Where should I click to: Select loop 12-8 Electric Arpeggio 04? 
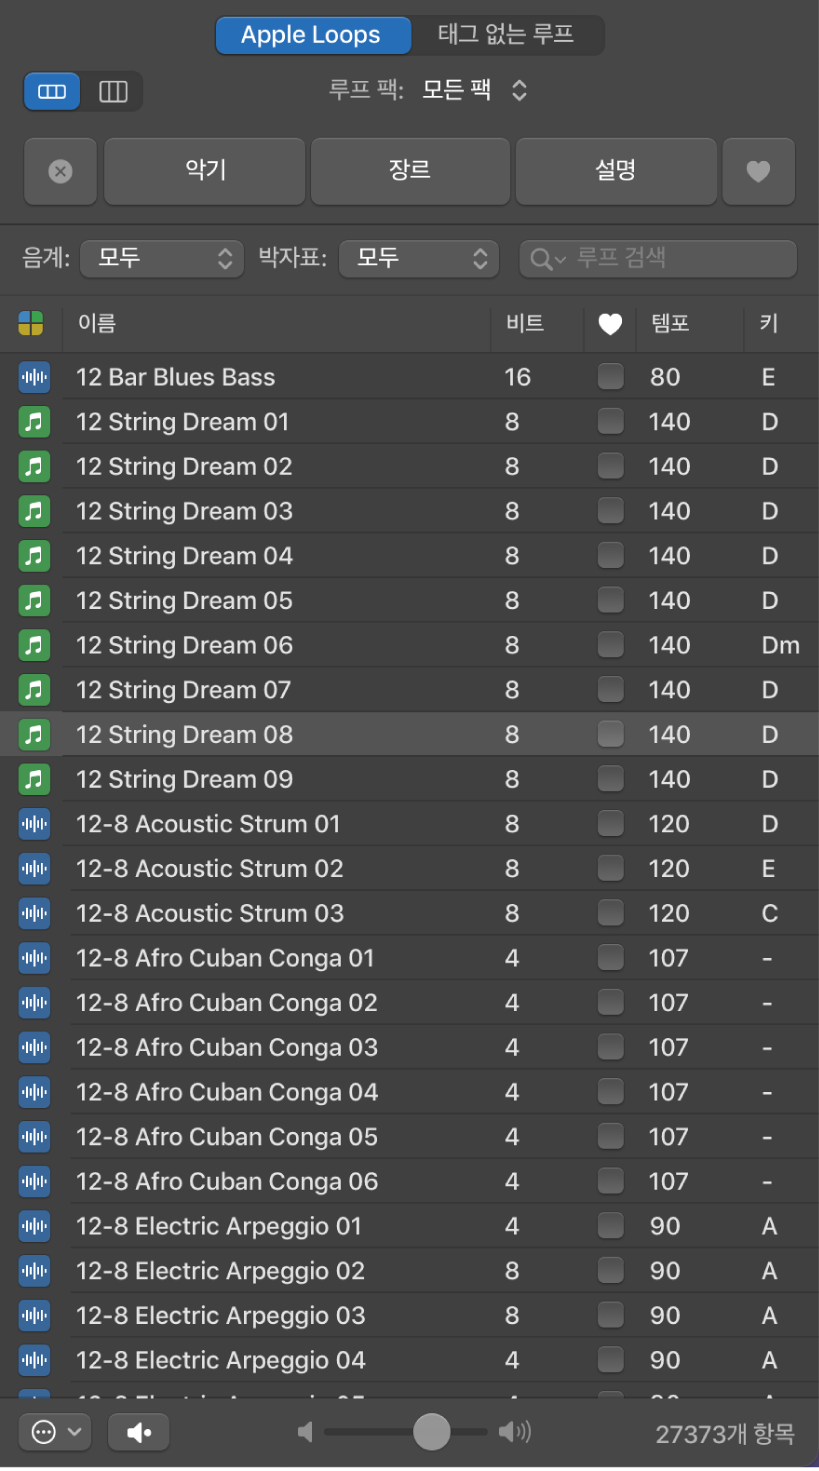(x=409, y=1360)
